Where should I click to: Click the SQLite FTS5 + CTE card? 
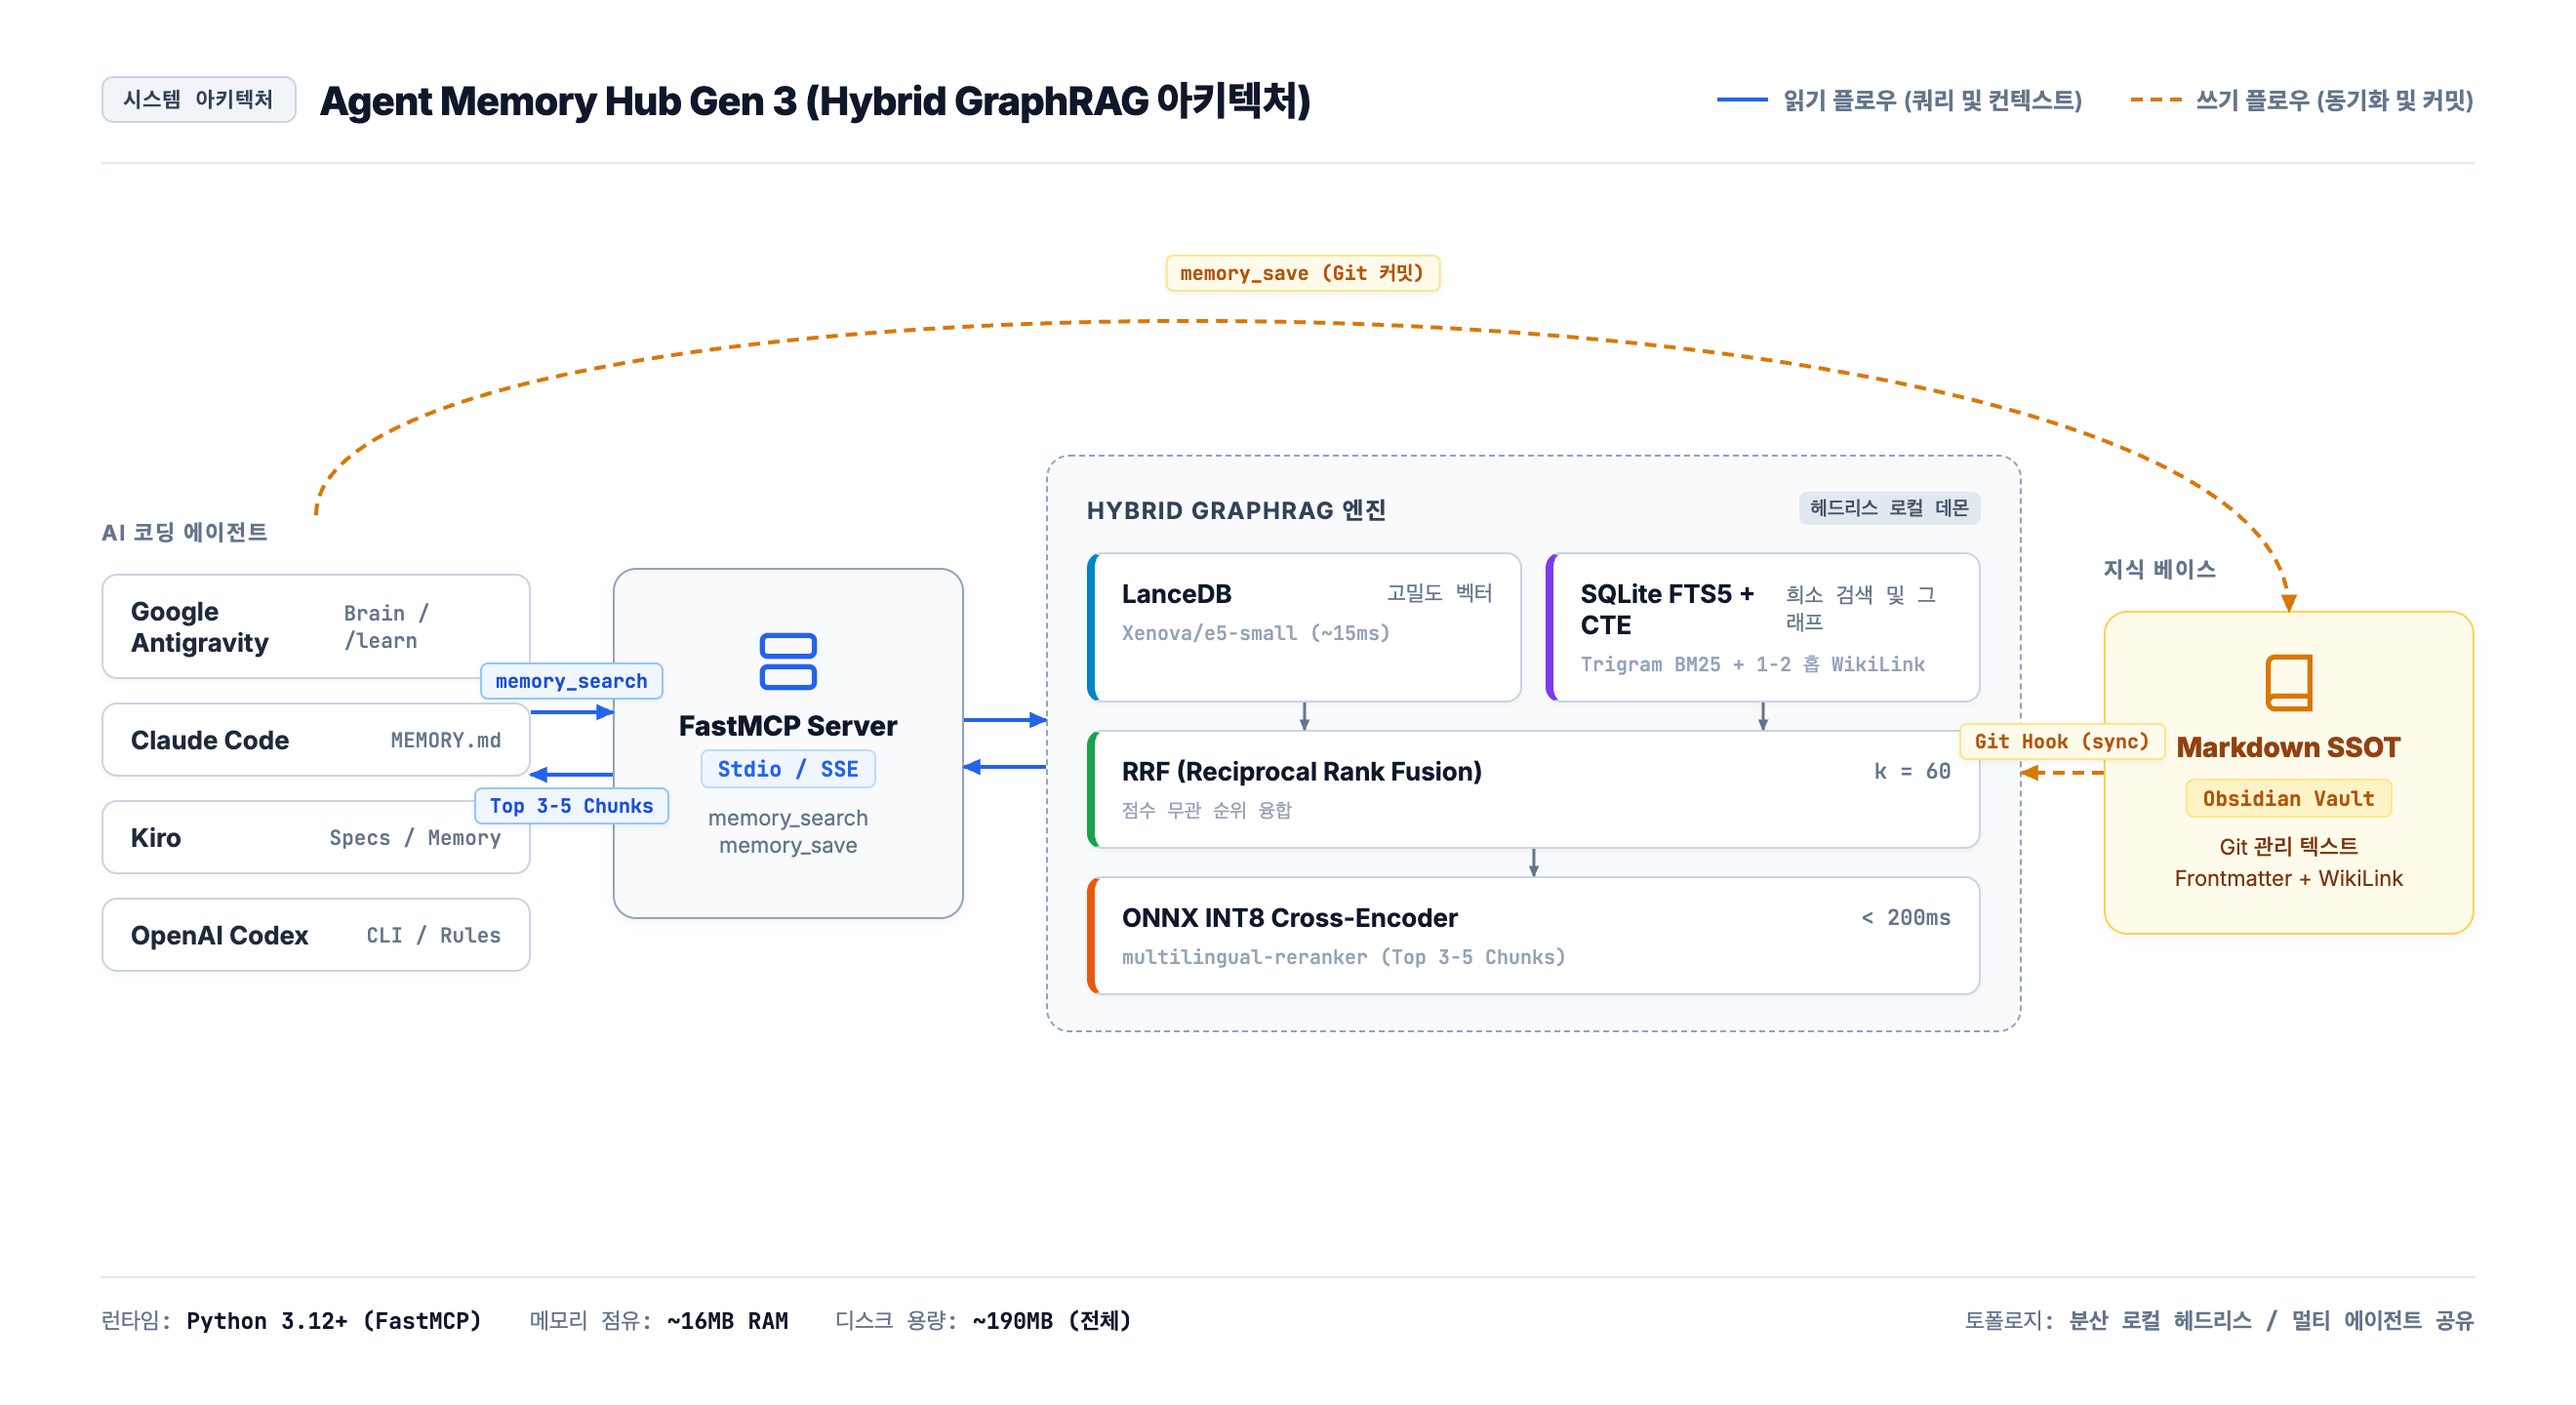[x=1762, y=627]
